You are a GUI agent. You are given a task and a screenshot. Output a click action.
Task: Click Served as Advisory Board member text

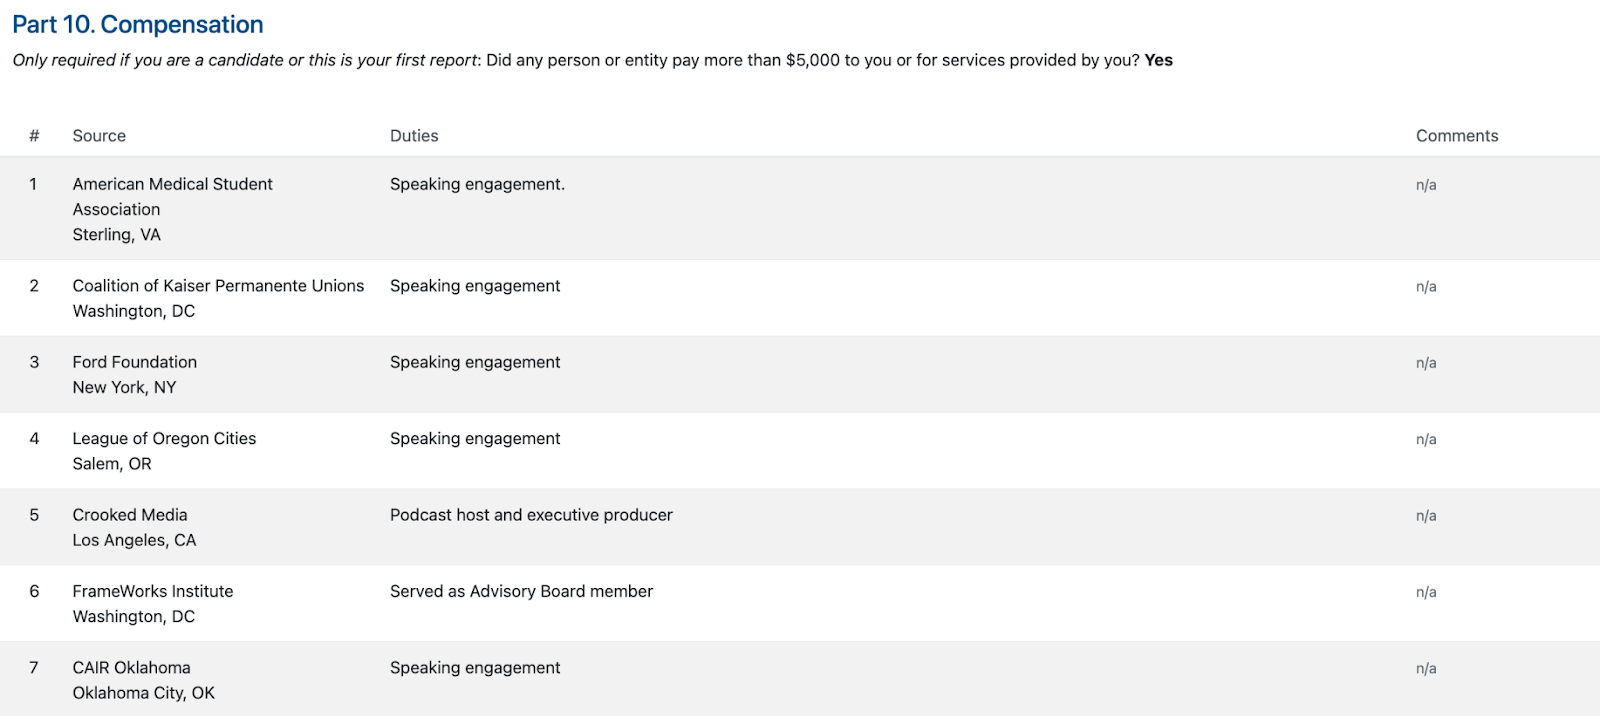click(521, 591)
